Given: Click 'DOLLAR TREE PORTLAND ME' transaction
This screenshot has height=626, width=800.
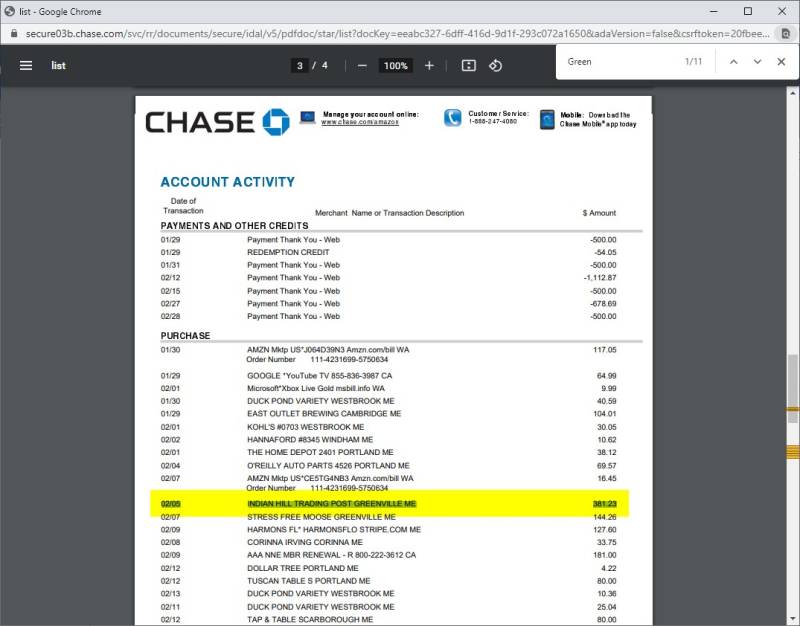Looking at the screenshot, I should (x=303, y=568).
